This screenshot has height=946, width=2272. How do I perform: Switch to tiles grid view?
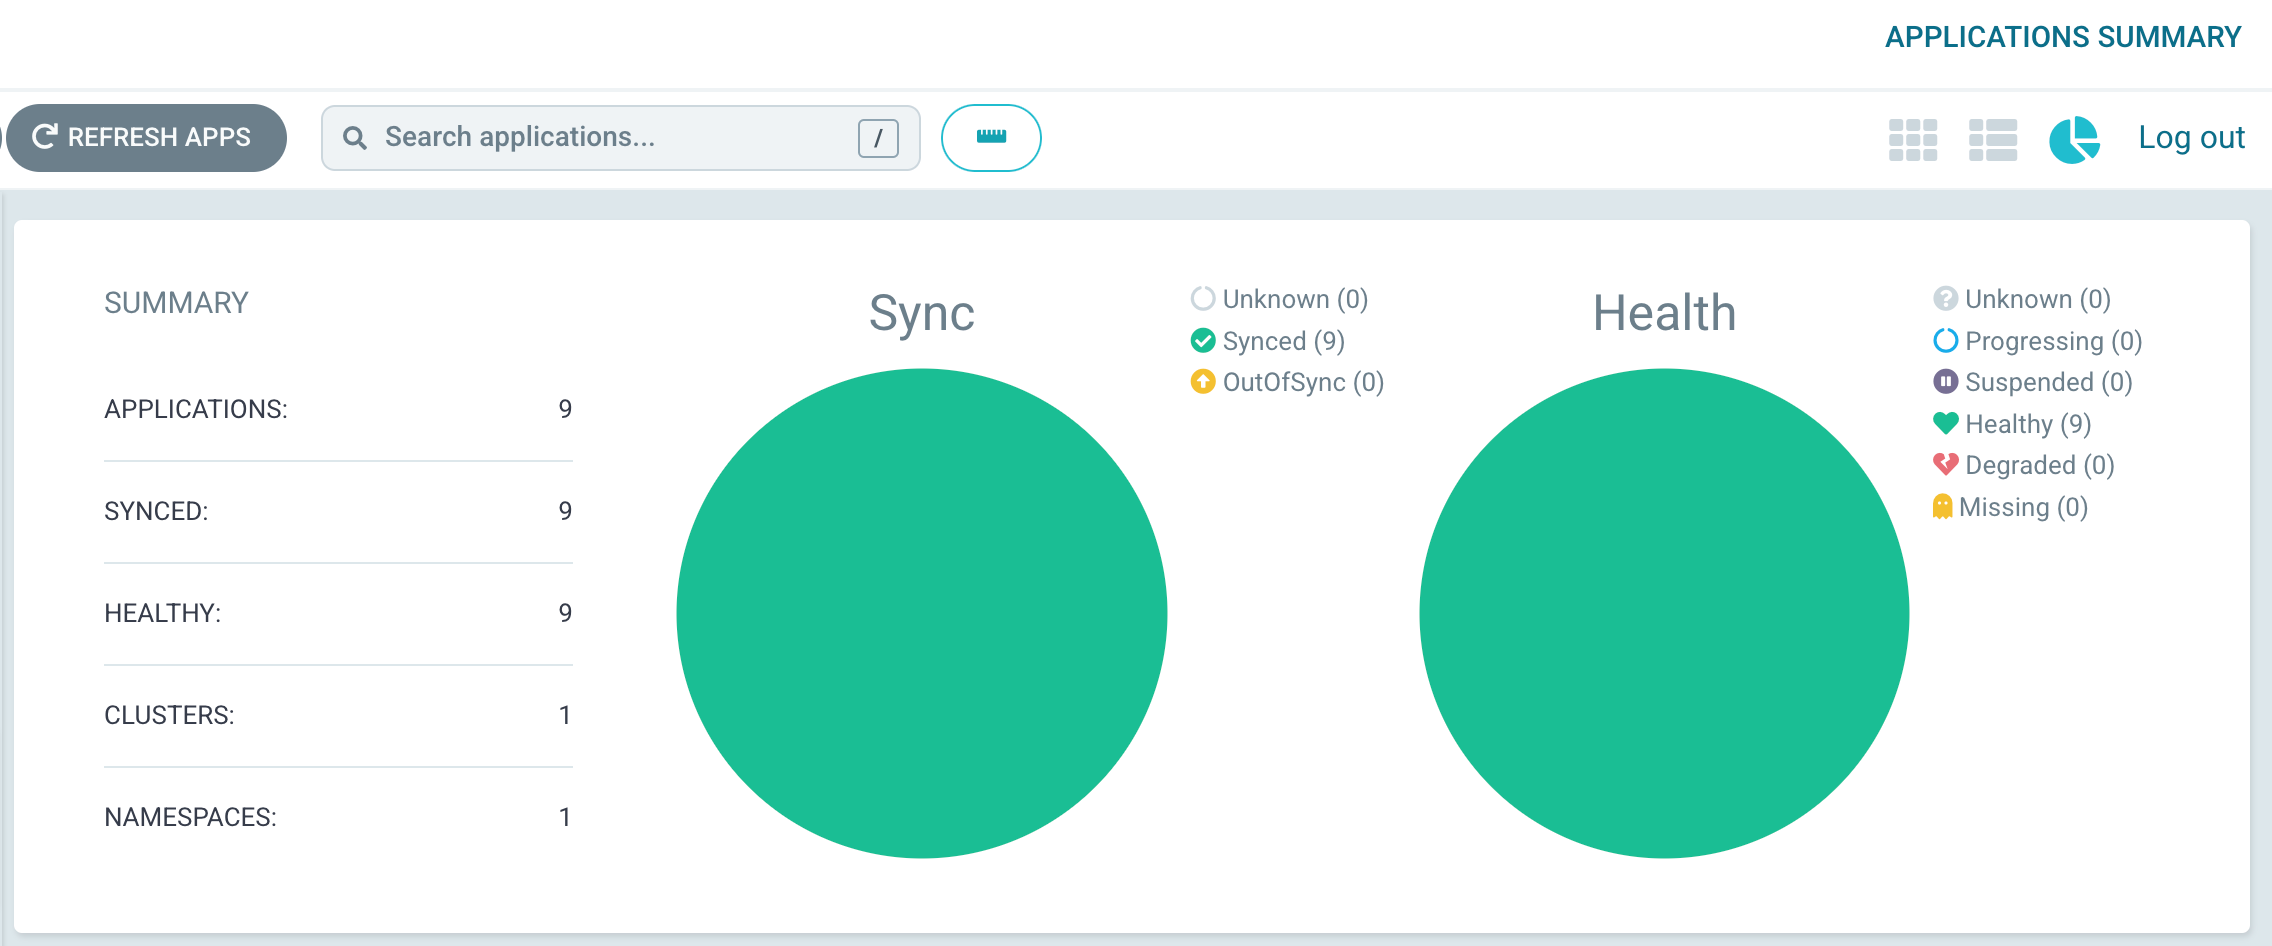(1913, 140)
